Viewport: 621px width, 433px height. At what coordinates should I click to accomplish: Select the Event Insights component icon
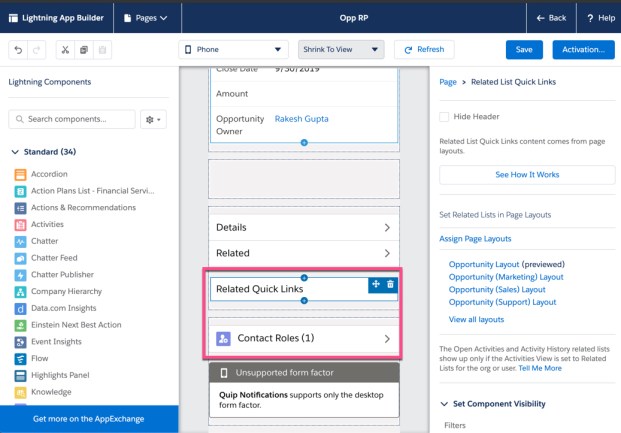coord(20,342)
